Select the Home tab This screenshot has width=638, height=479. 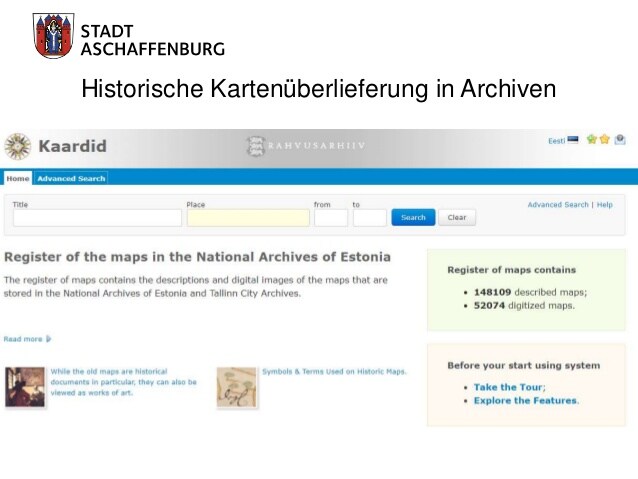click(x=18, y=178)
